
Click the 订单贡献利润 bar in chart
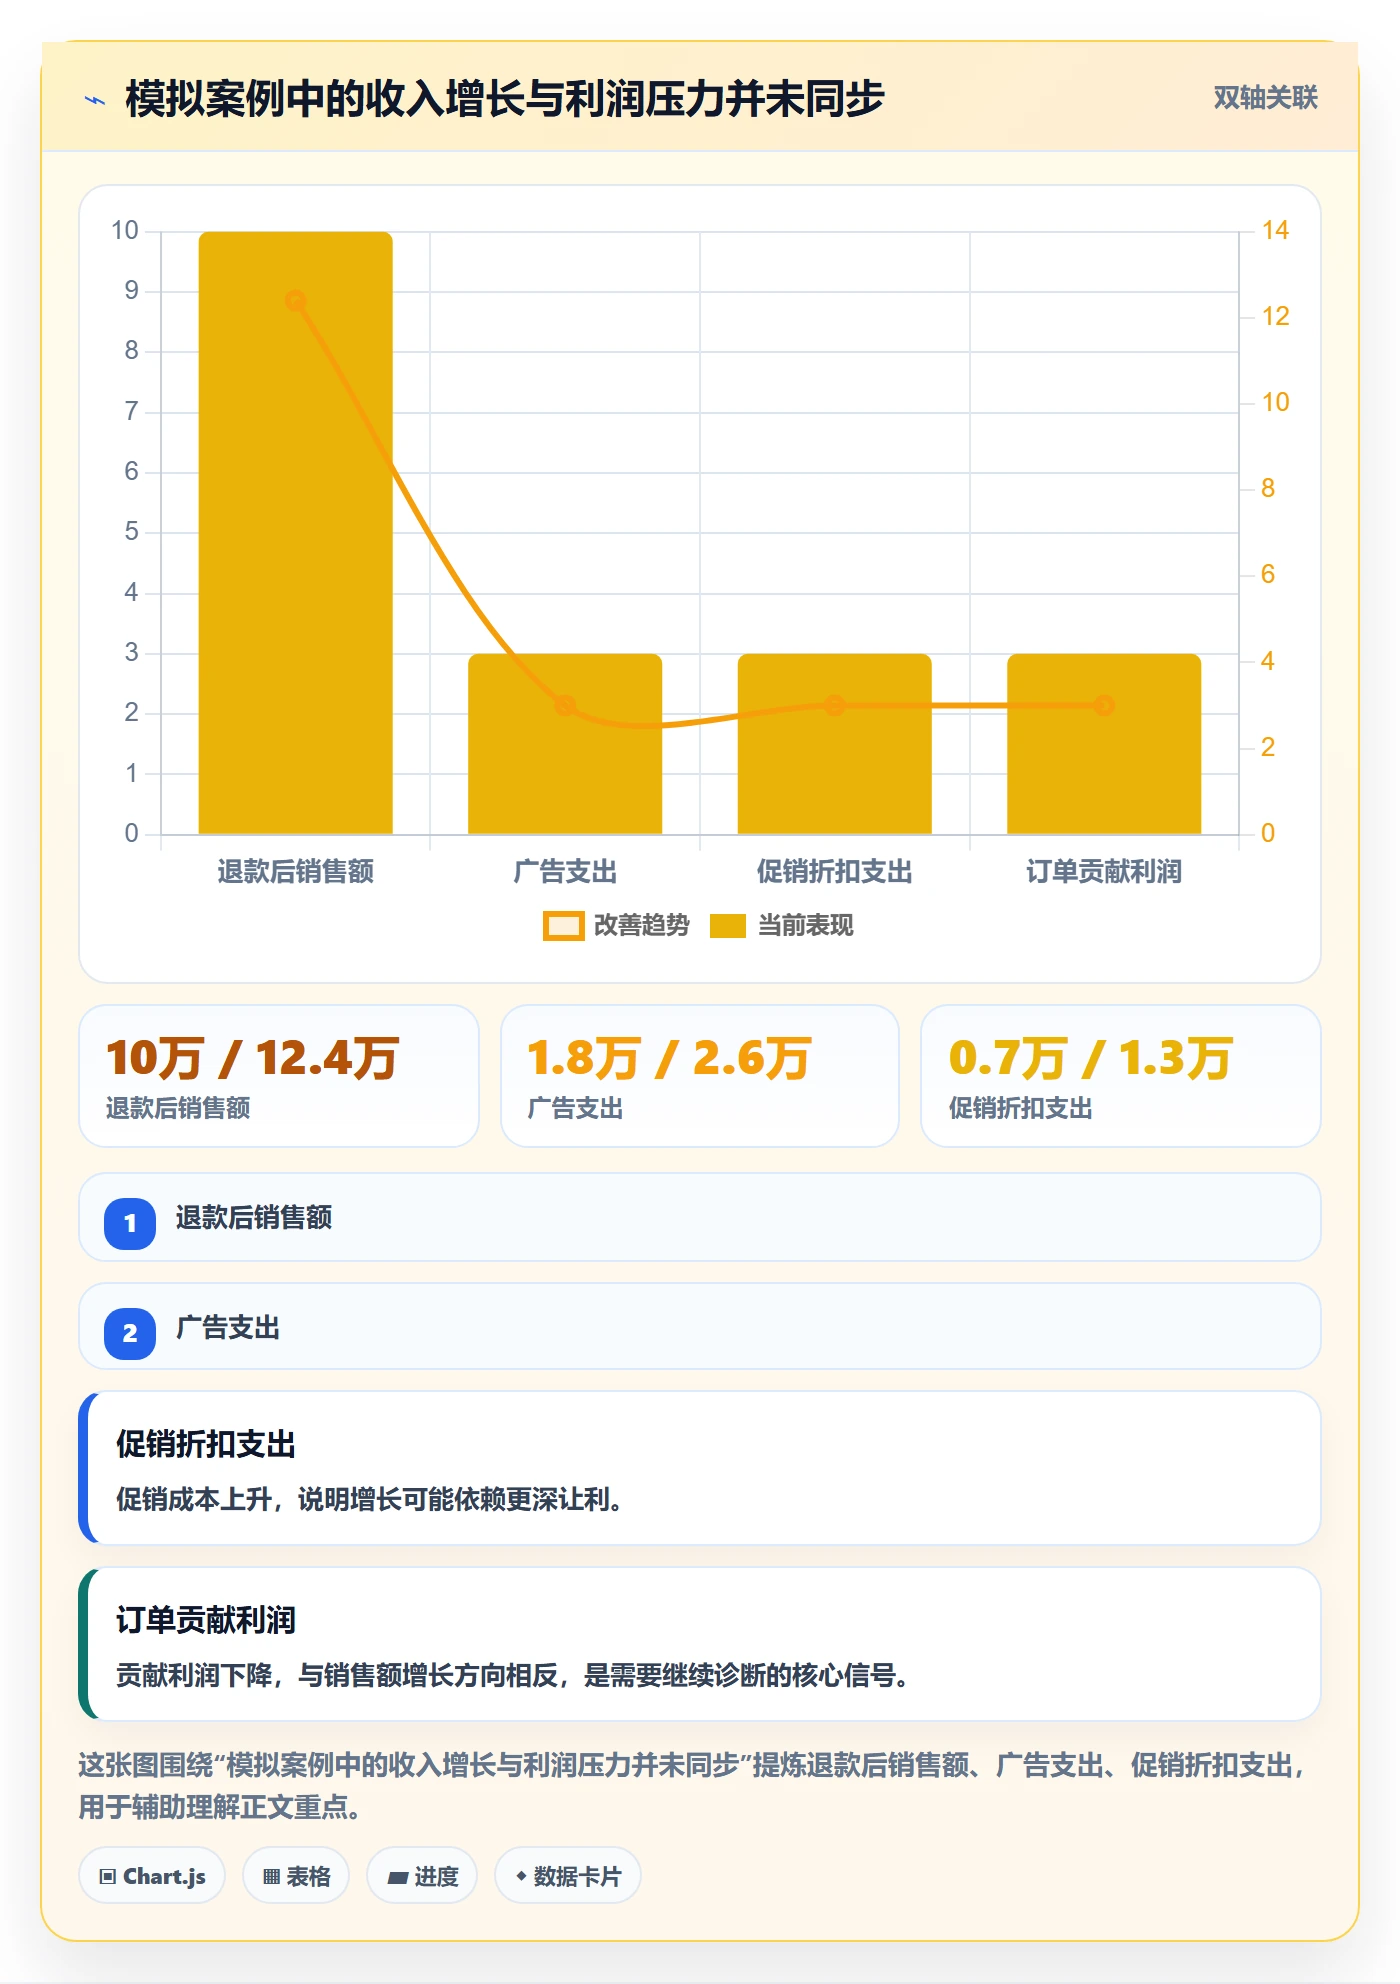point(1104,744)
